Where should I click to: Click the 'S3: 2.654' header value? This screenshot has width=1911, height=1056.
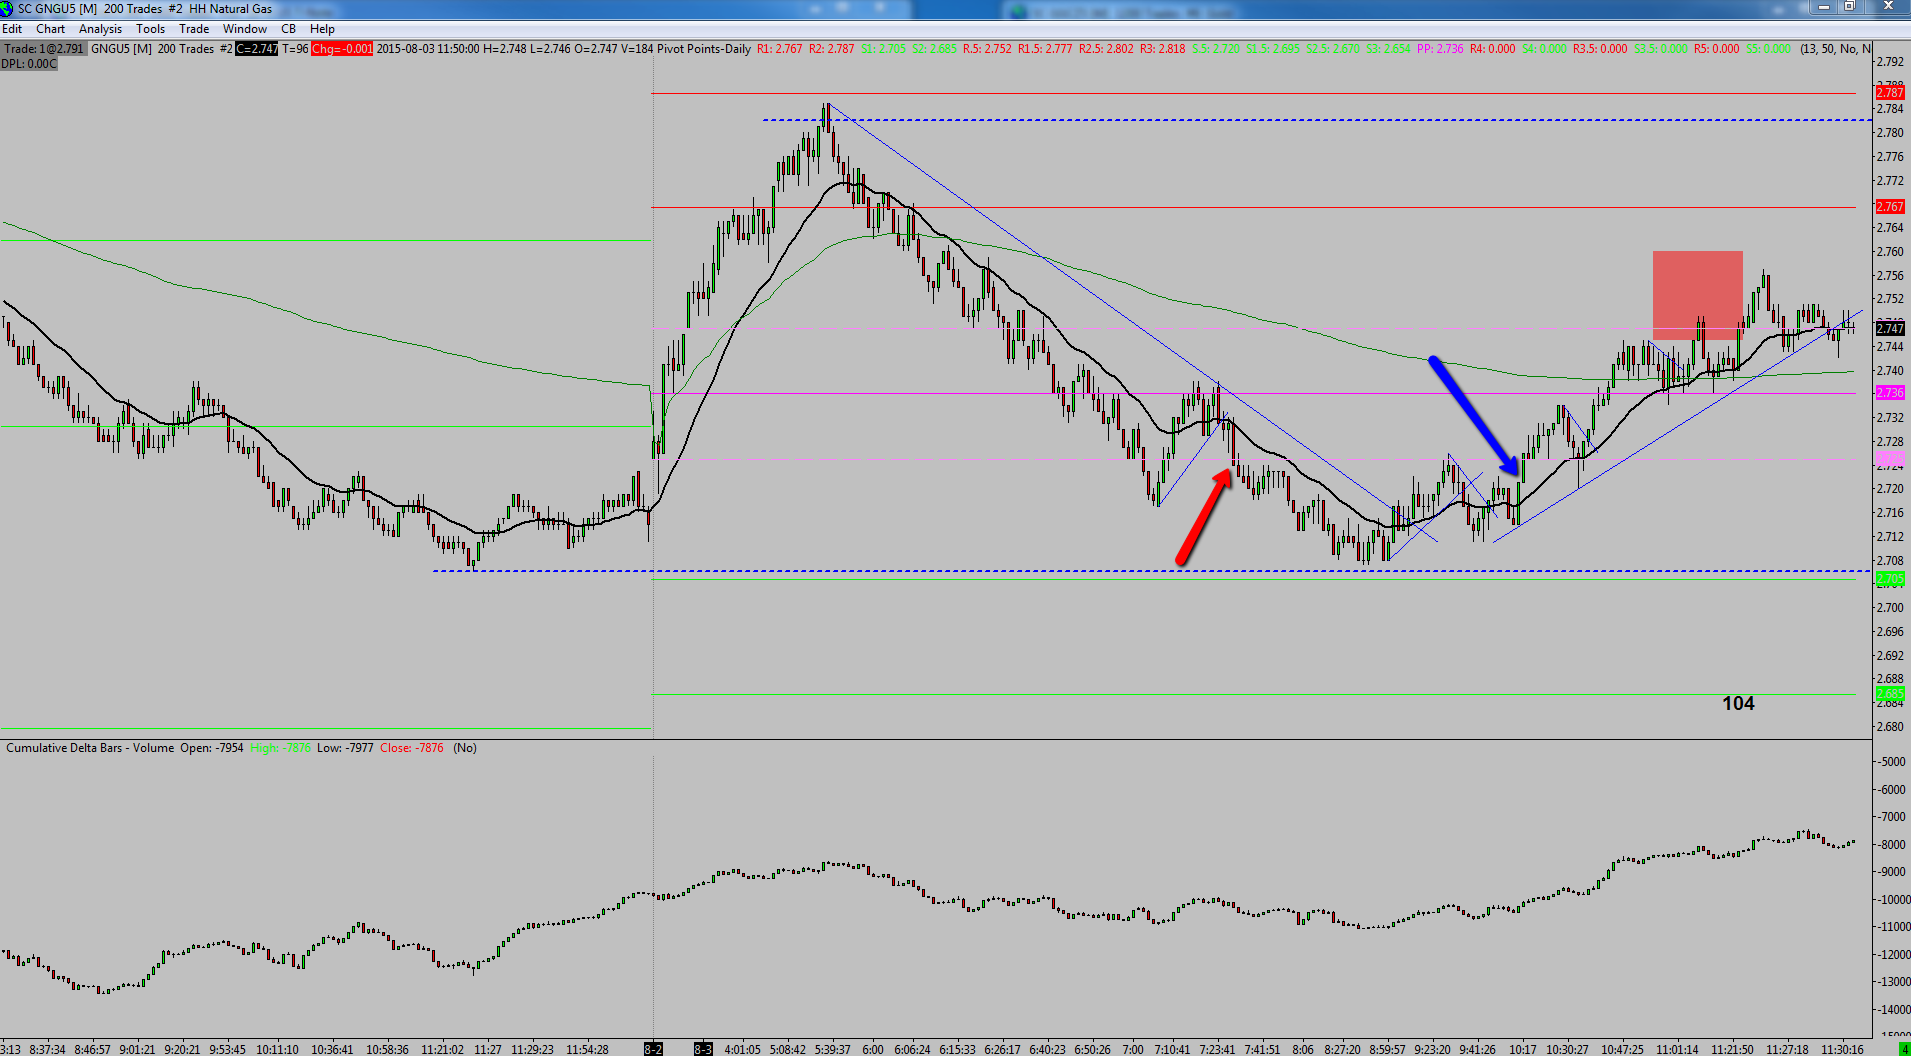tap(1388, 49)
